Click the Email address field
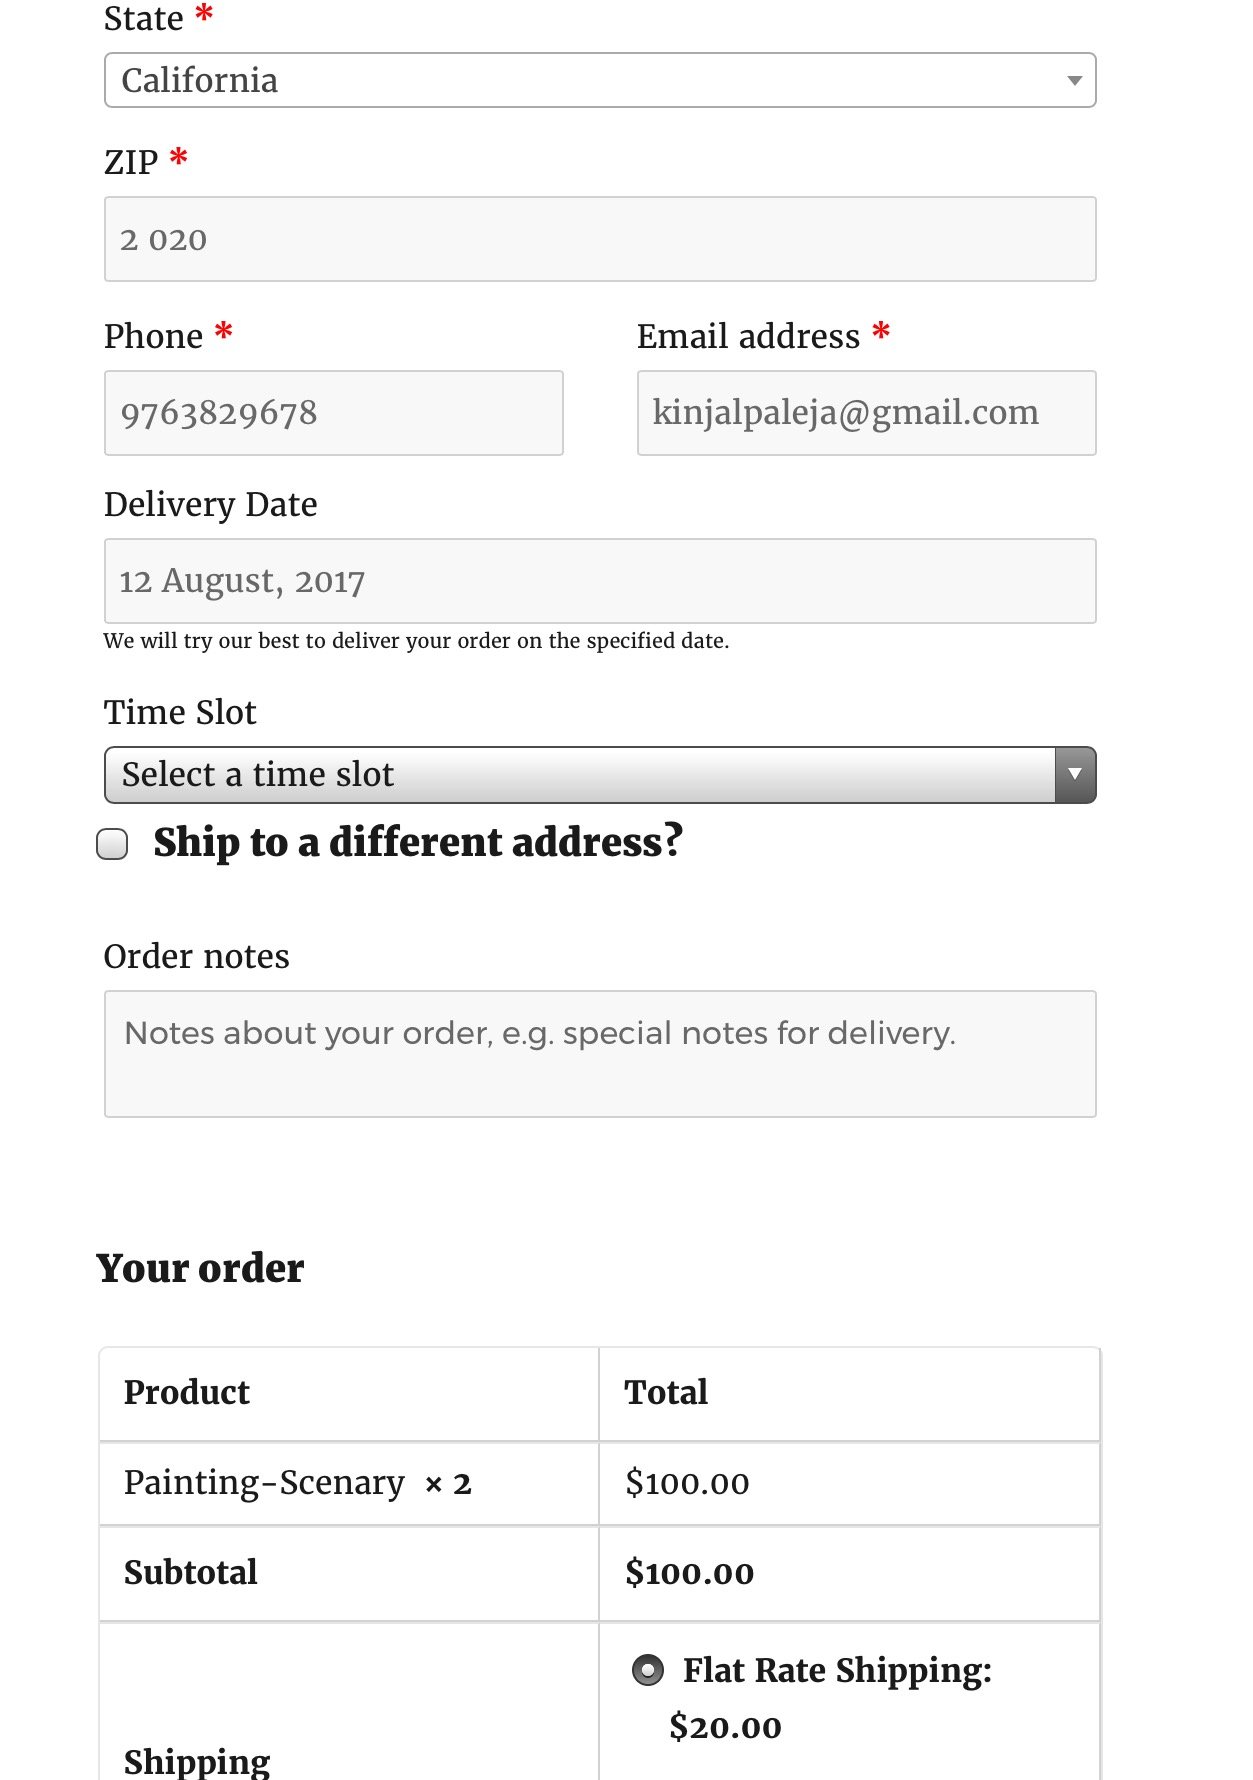 click(x=867, y=413)
